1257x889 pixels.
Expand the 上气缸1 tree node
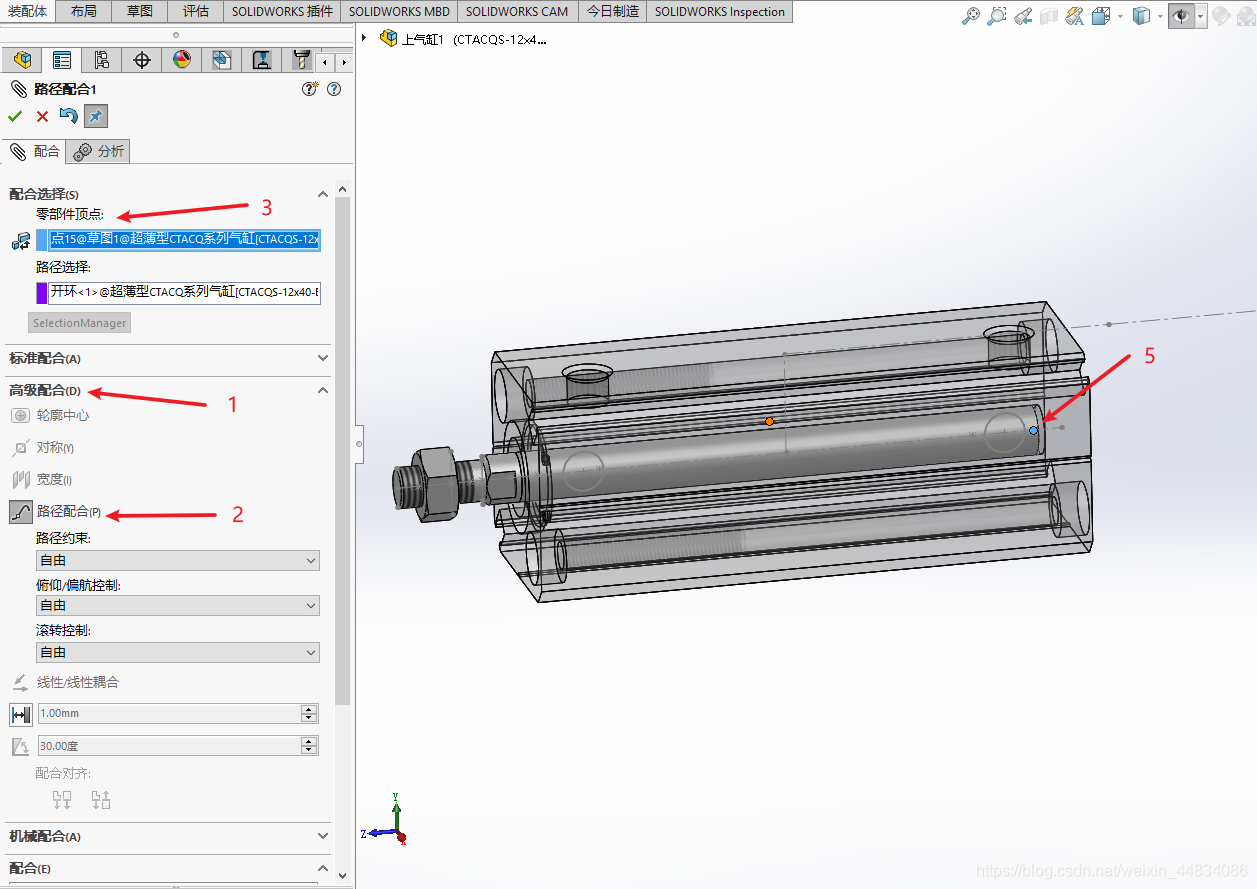[364, 39]
